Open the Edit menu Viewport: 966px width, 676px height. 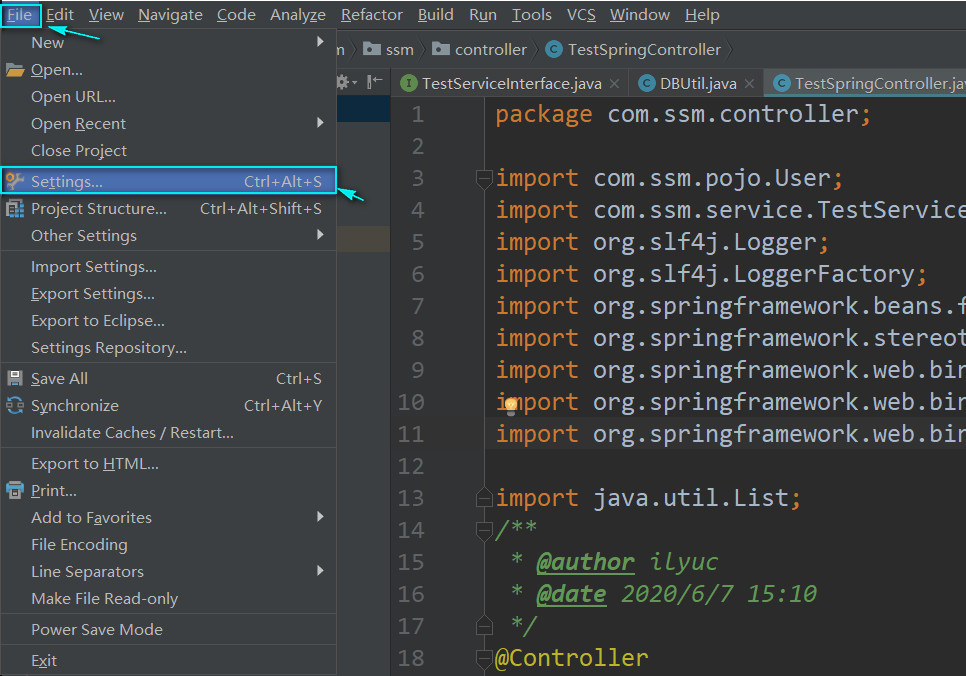(60, 15)
